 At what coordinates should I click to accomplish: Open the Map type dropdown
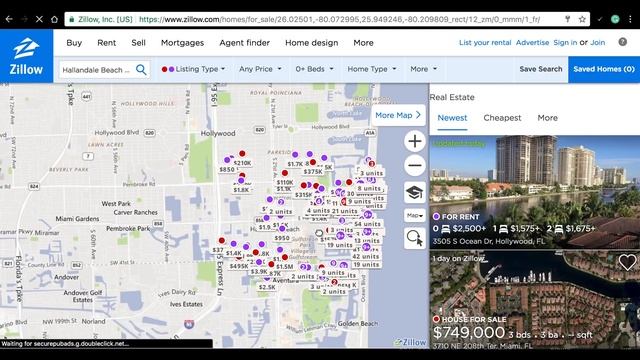pyautogui.click(x=415, y=215)
